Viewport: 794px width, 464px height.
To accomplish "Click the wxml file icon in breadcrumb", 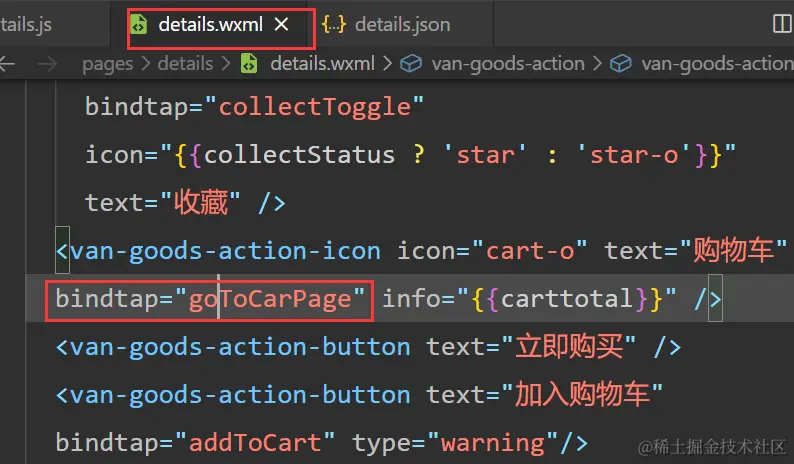I will pyautogui.click(x=249, y=64).
